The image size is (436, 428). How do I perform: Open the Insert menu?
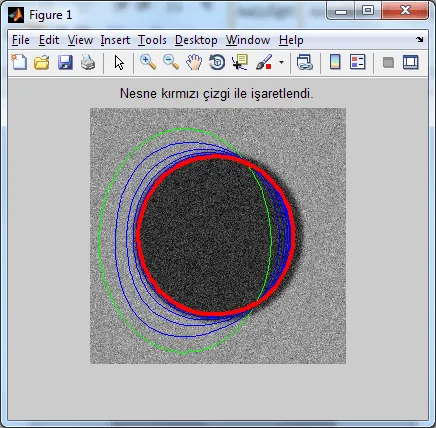click(x=115, y=40)
